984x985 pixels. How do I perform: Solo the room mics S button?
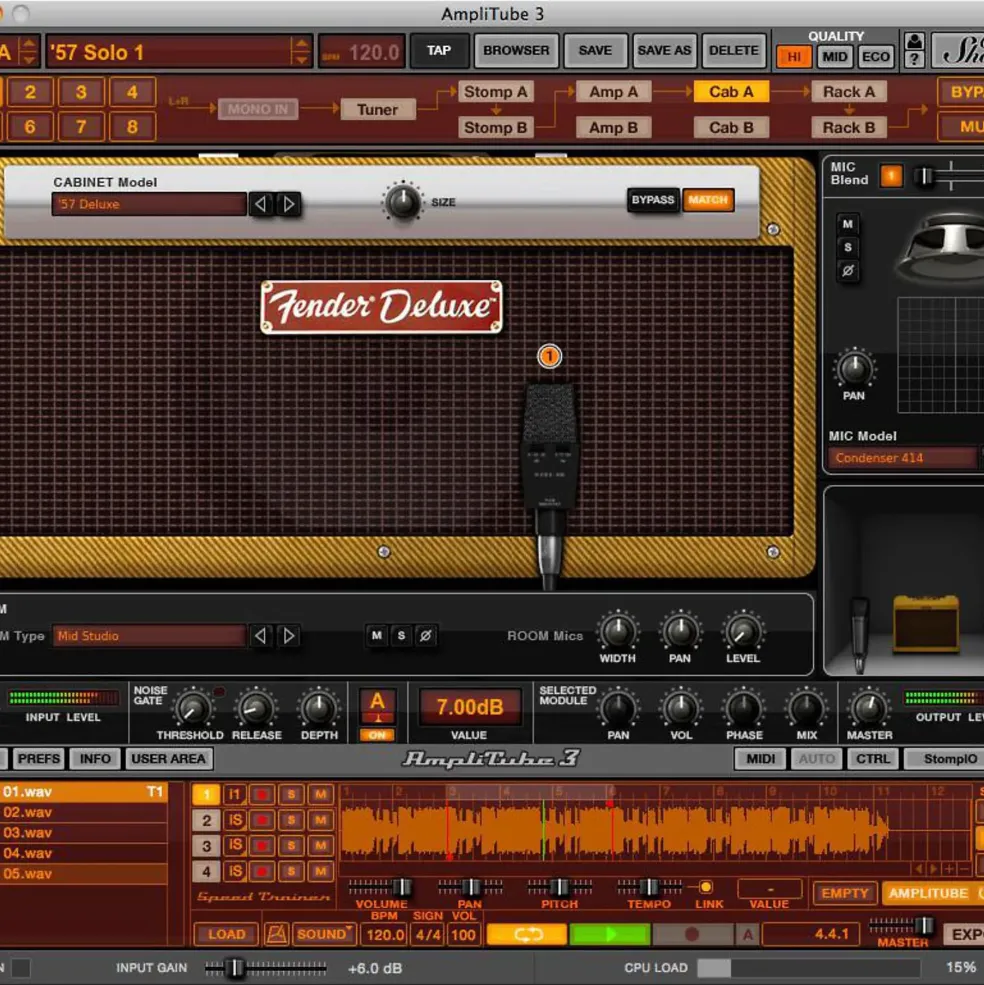click(401, 636)
